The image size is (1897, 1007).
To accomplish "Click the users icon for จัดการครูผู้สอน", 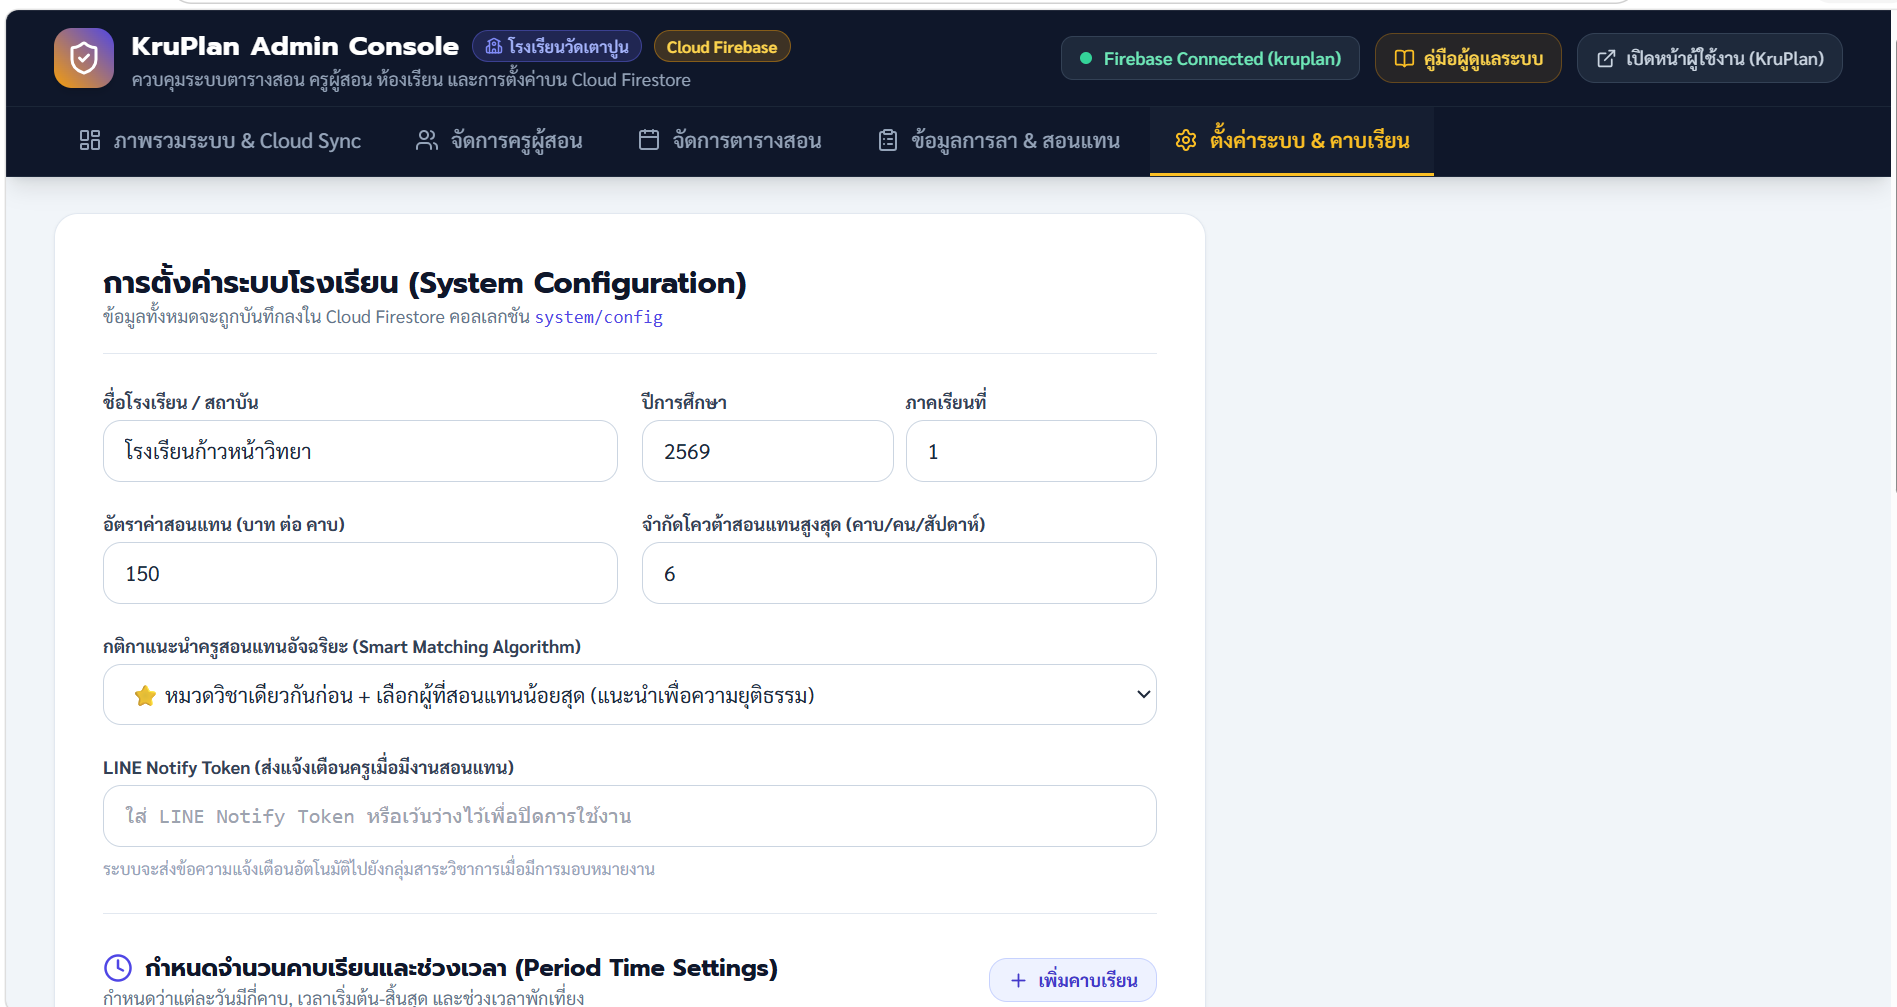I will 427,140.
